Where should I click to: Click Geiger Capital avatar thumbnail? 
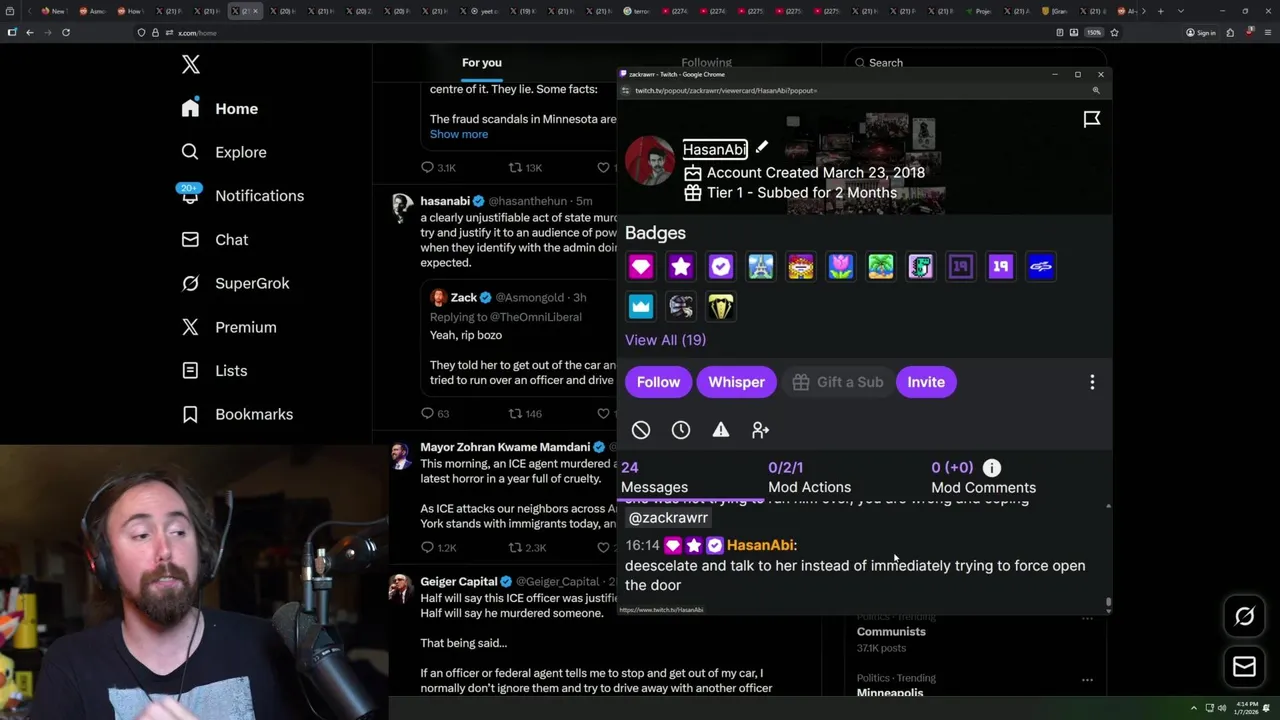(401, 589)
